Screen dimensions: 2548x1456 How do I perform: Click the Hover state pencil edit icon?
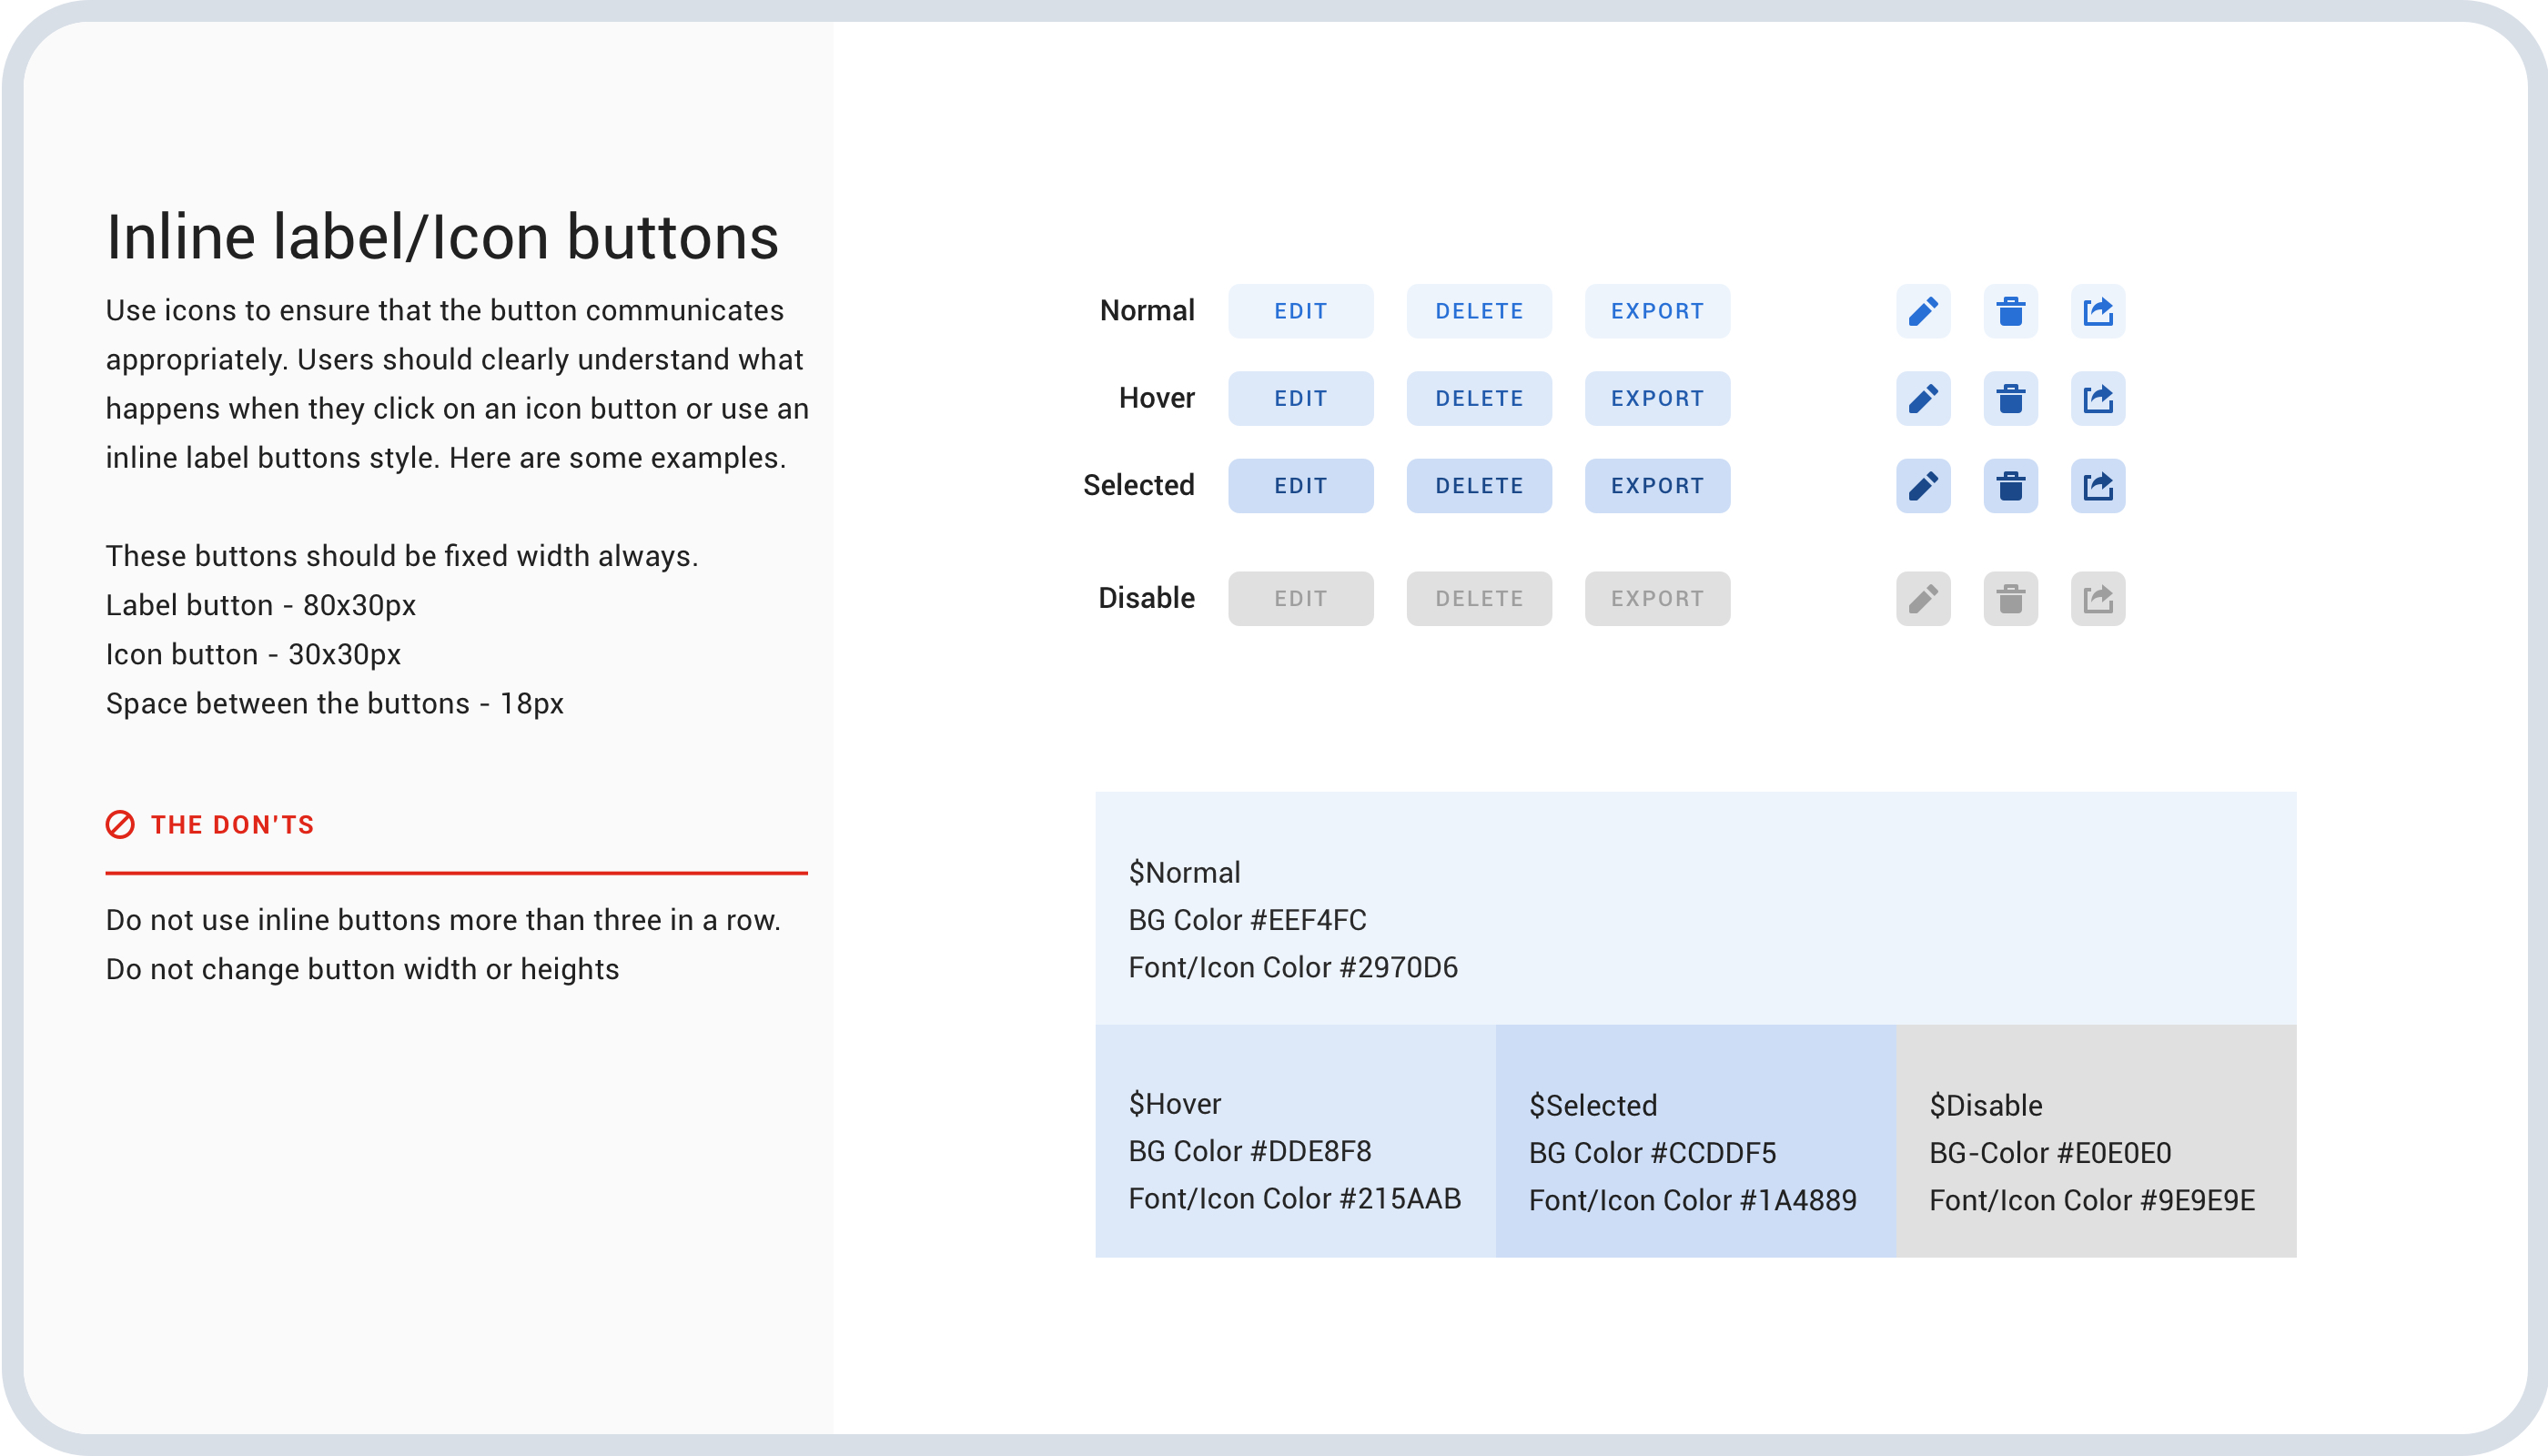(1923, 398)
